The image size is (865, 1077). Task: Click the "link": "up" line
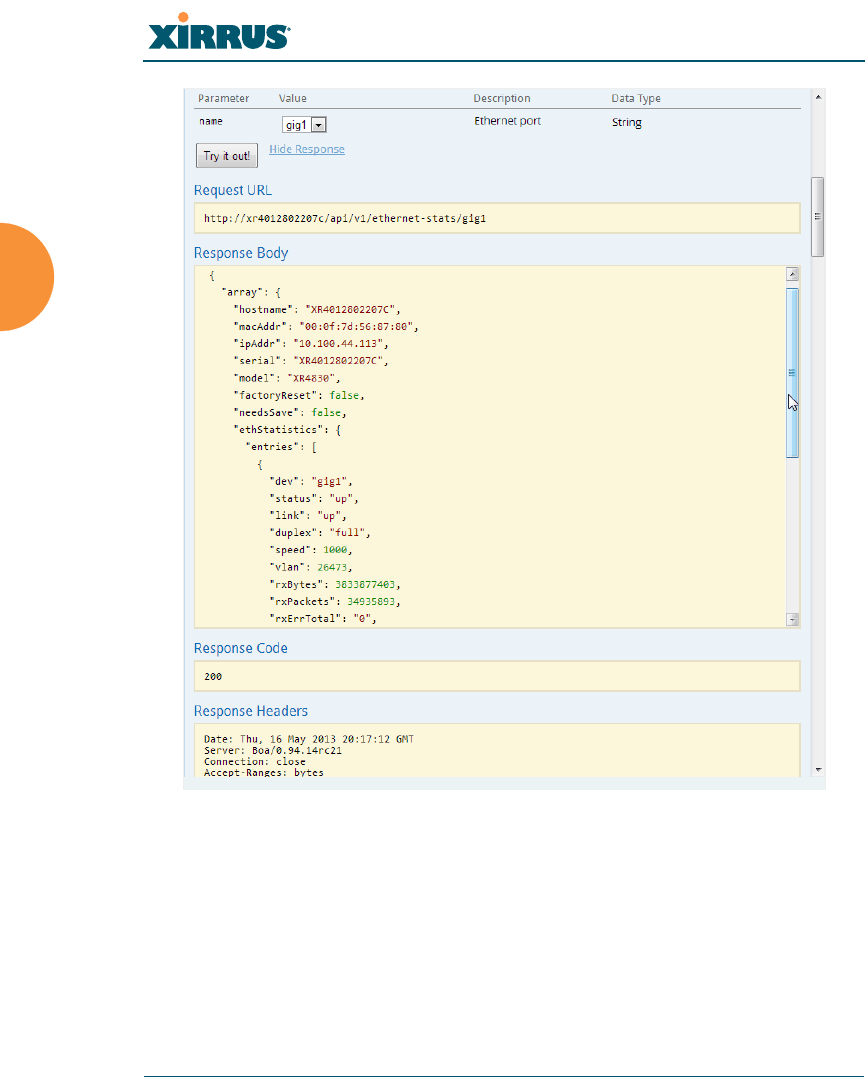[308, 515]
